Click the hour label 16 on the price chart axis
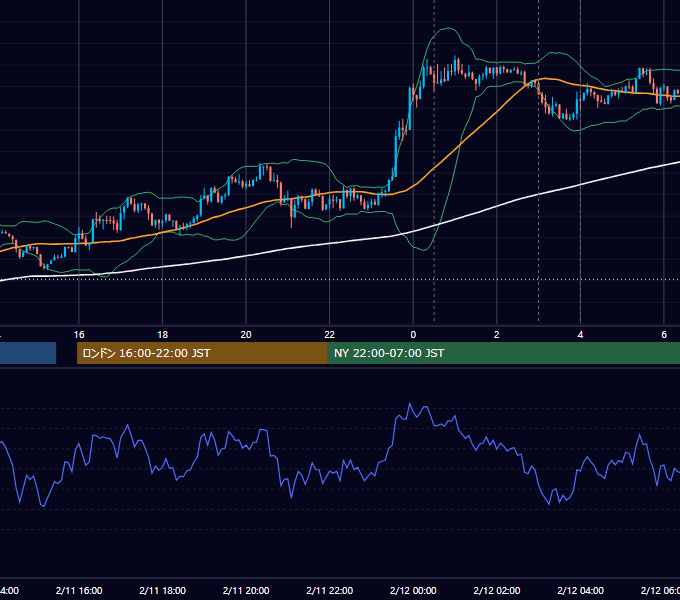This screenshot has width=680, height=600. (79, 335)
